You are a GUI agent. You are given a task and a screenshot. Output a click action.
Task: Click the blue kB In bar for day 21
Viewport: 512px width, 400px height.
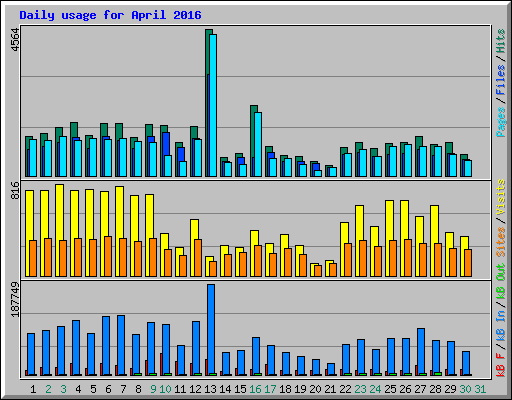331,369
